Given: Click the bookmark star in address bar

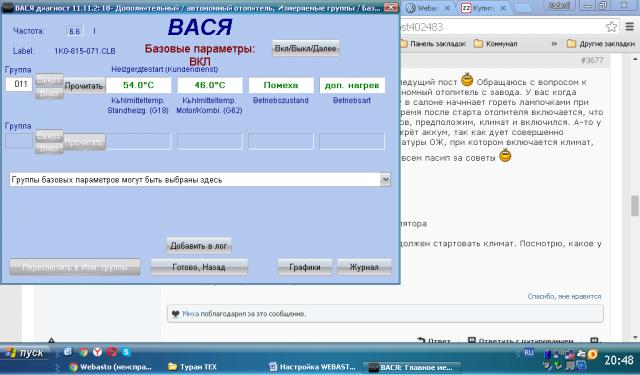Looking at the screenshot, I should point(611,27).
